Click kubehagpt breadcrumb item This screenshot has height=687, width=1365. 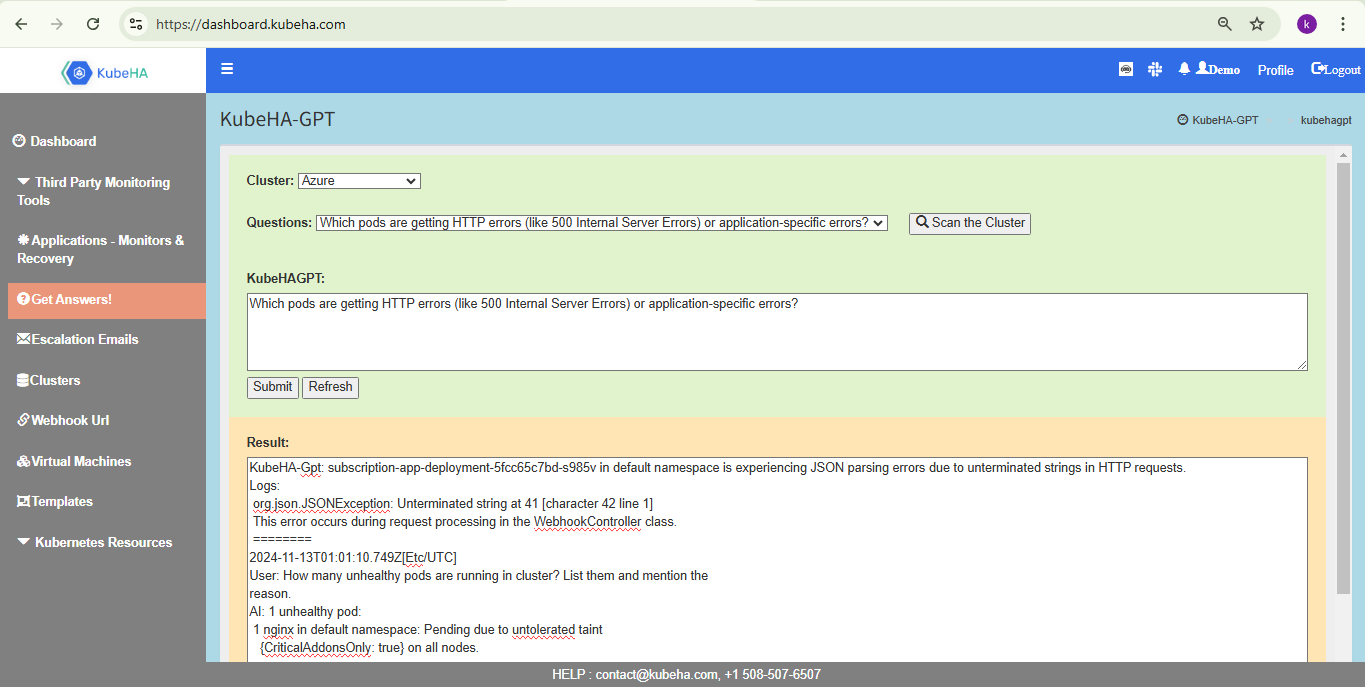[x=1326, y=120]
